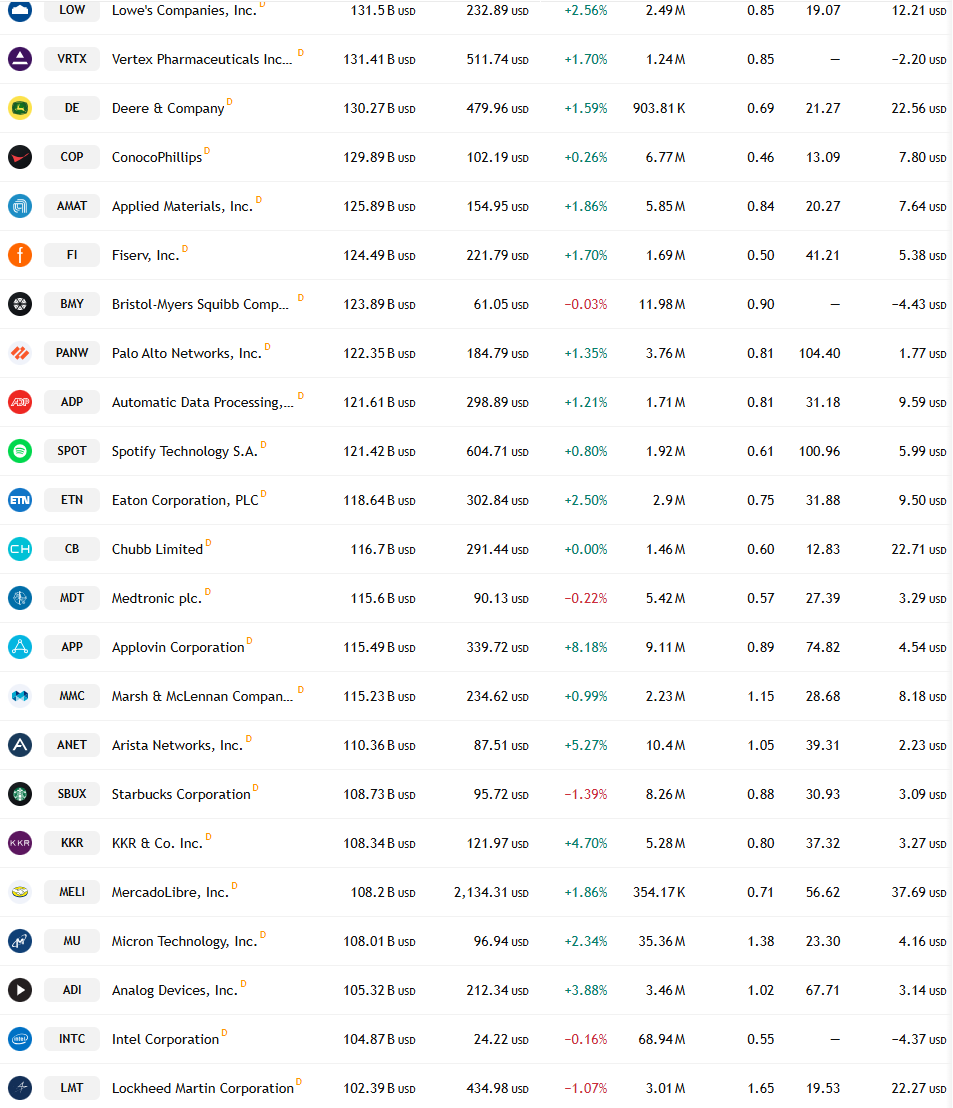Click MercadoLibre price 2,134.31 USD
Screen dimensions: 953x1108
point(491,892)
